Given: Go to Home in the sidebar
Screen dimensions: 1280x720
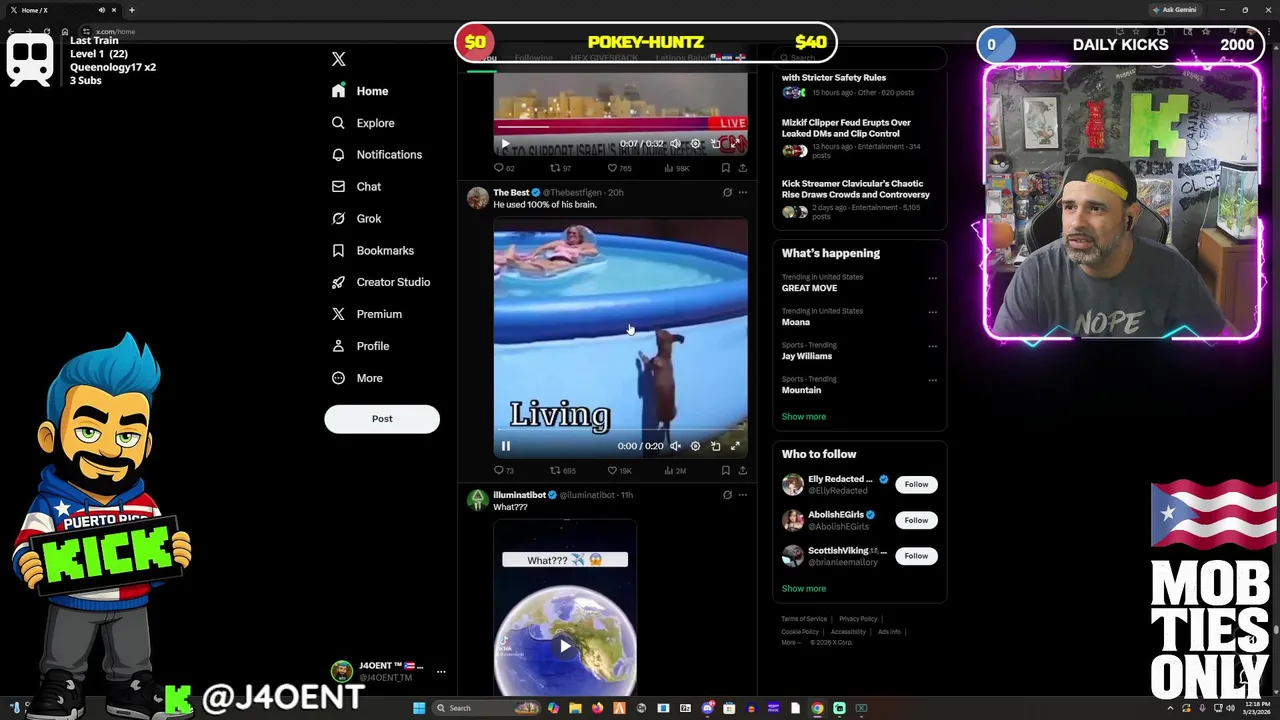Looking at the screenshot, I should click(360, 91).
